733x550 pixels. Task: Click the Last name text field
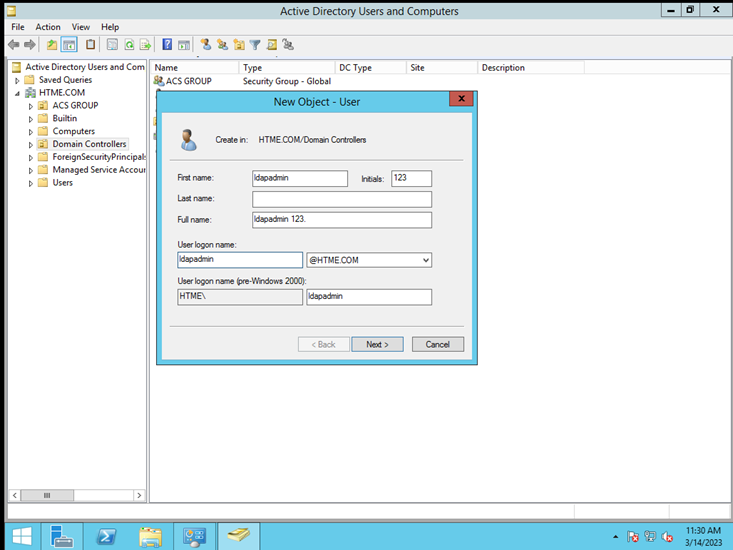click(342, 200)
